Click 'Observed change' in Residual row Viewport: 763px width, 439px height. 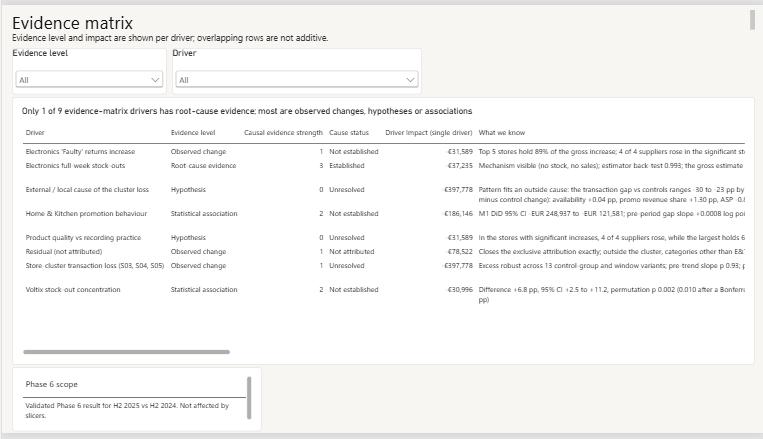point(198,252)
